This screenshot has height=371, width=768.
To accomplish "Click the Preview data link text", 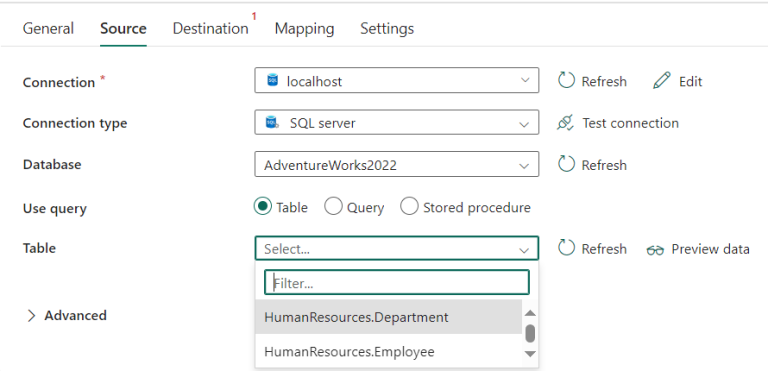I will click(x=710, y=249).
